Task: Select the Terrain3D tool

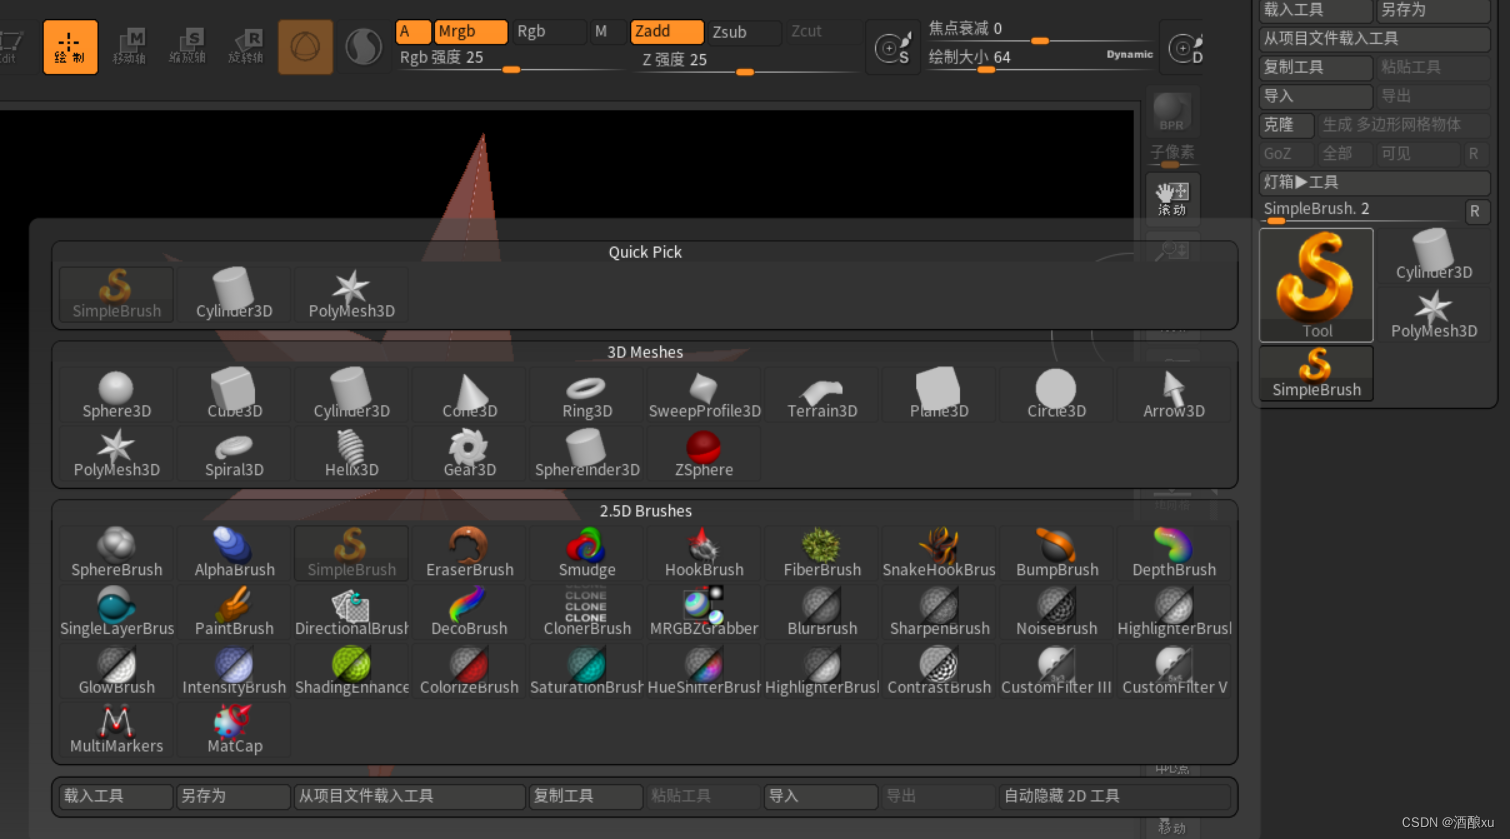Action: pos(822,395)
